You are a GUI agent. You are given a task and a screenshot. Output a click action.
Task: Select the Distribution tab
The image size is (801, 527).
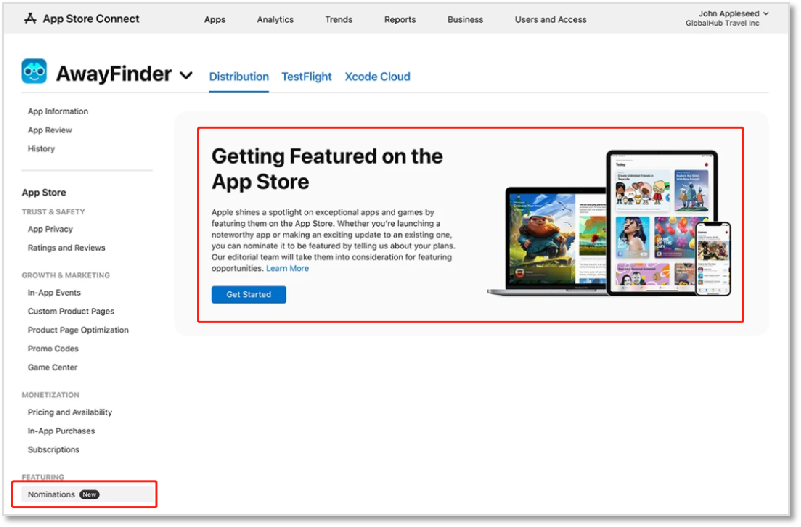pyautogui.click(x=239, y=77)
